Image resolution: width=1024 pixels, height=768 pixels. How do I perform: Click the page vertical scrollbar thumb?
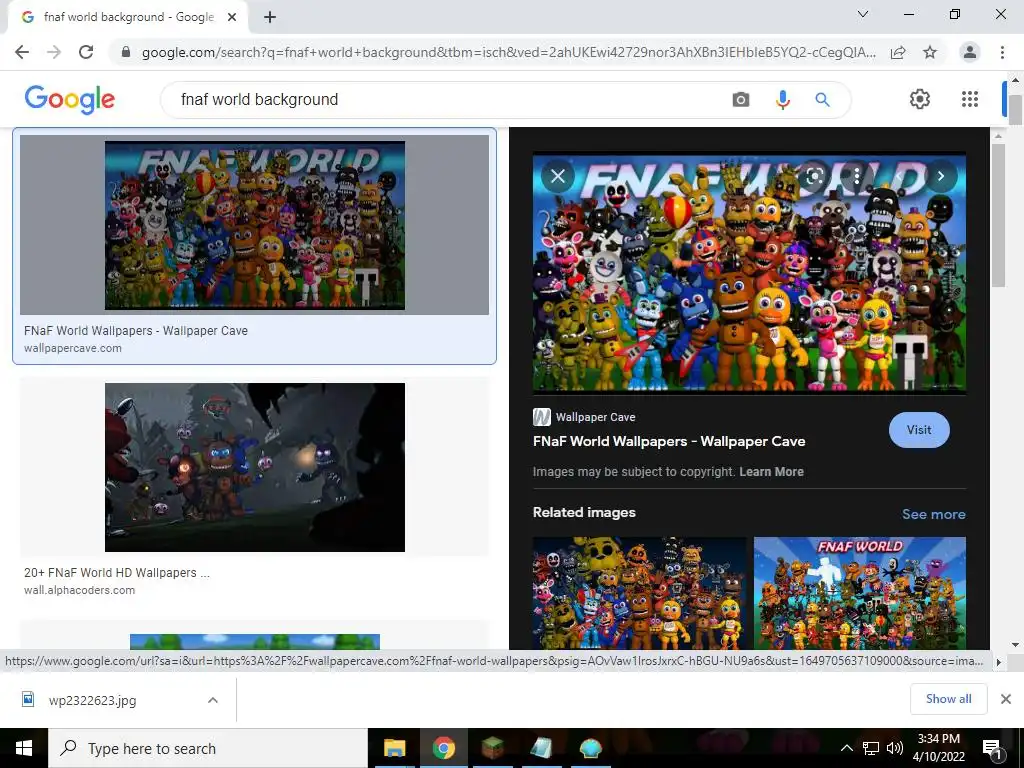1015,109
